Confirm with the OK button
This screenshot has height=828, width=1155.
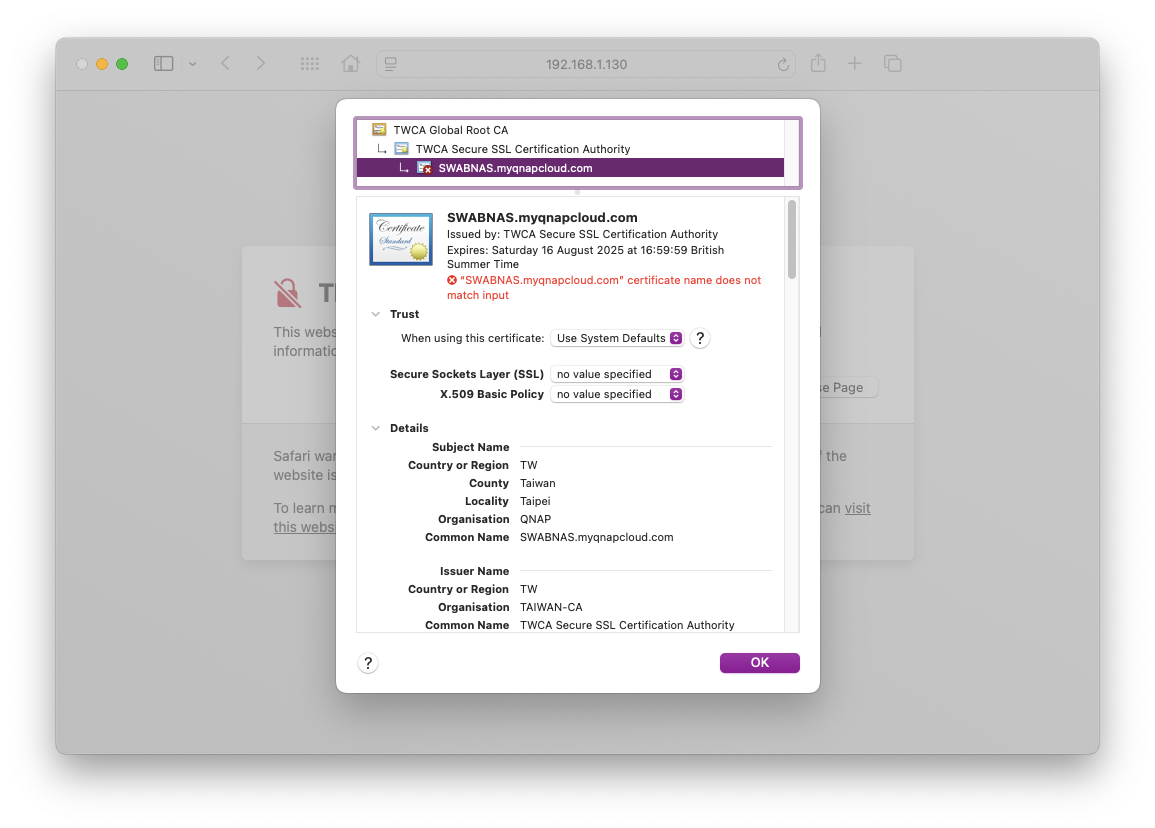point(759,662)
